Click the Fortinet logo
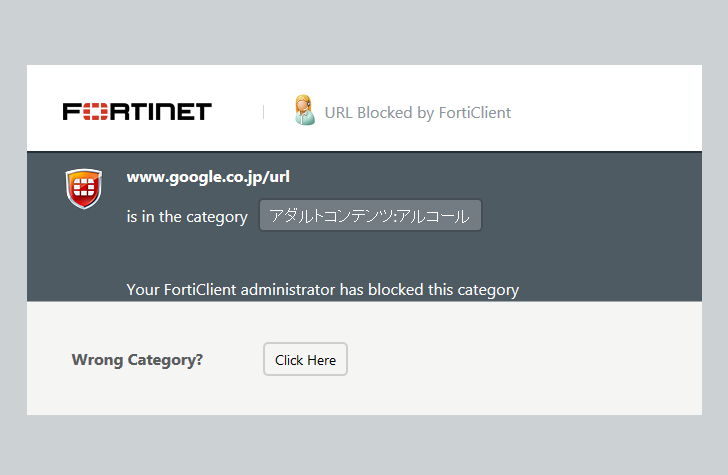This screenshot has width=728, height=475. [137, 111]
